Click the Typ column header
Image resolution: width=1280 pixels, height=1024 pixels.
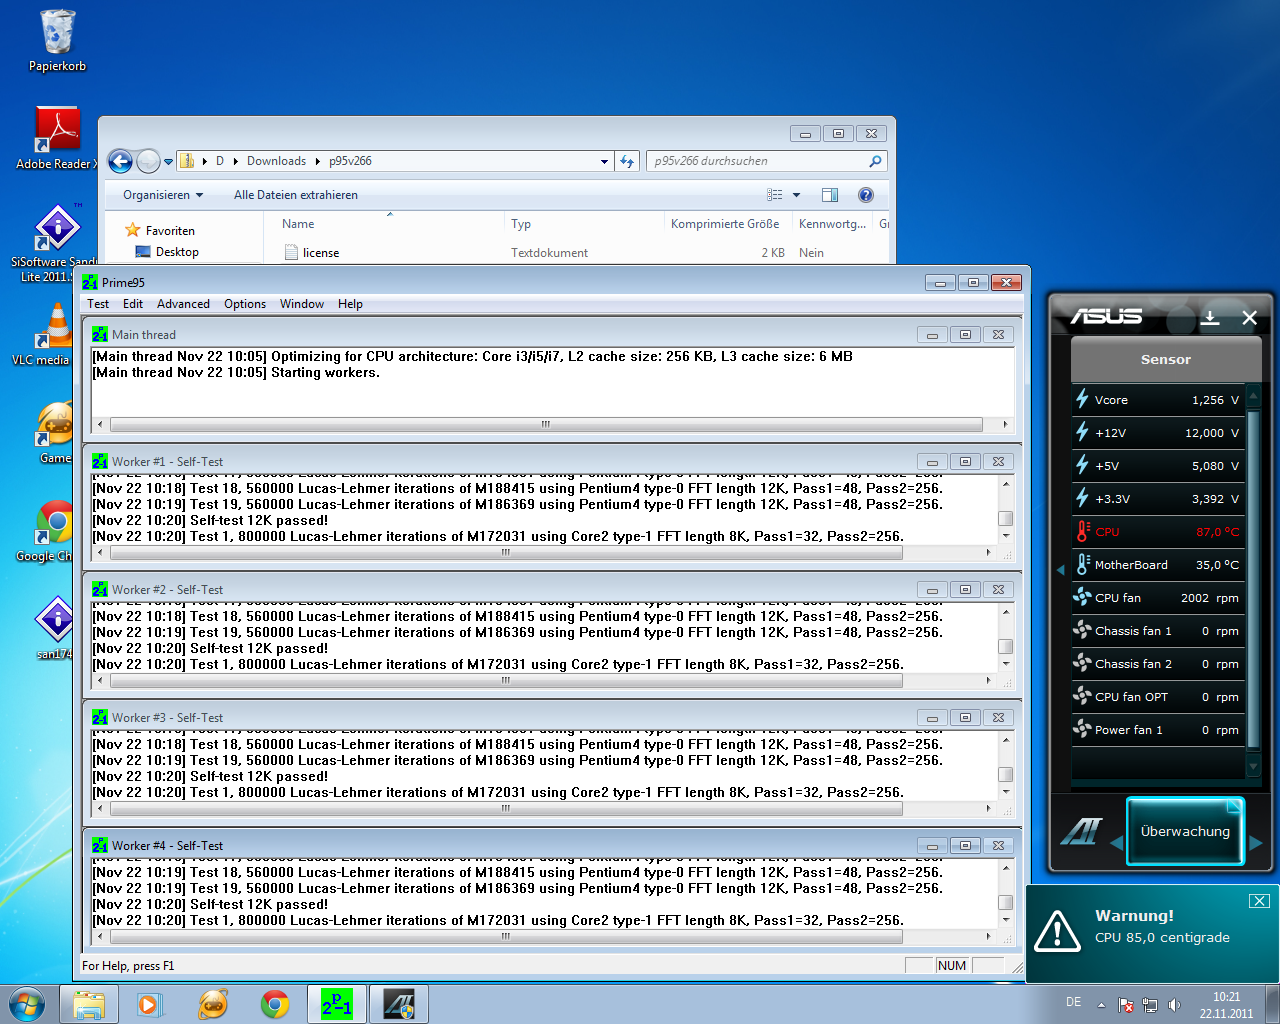(521, 224)
